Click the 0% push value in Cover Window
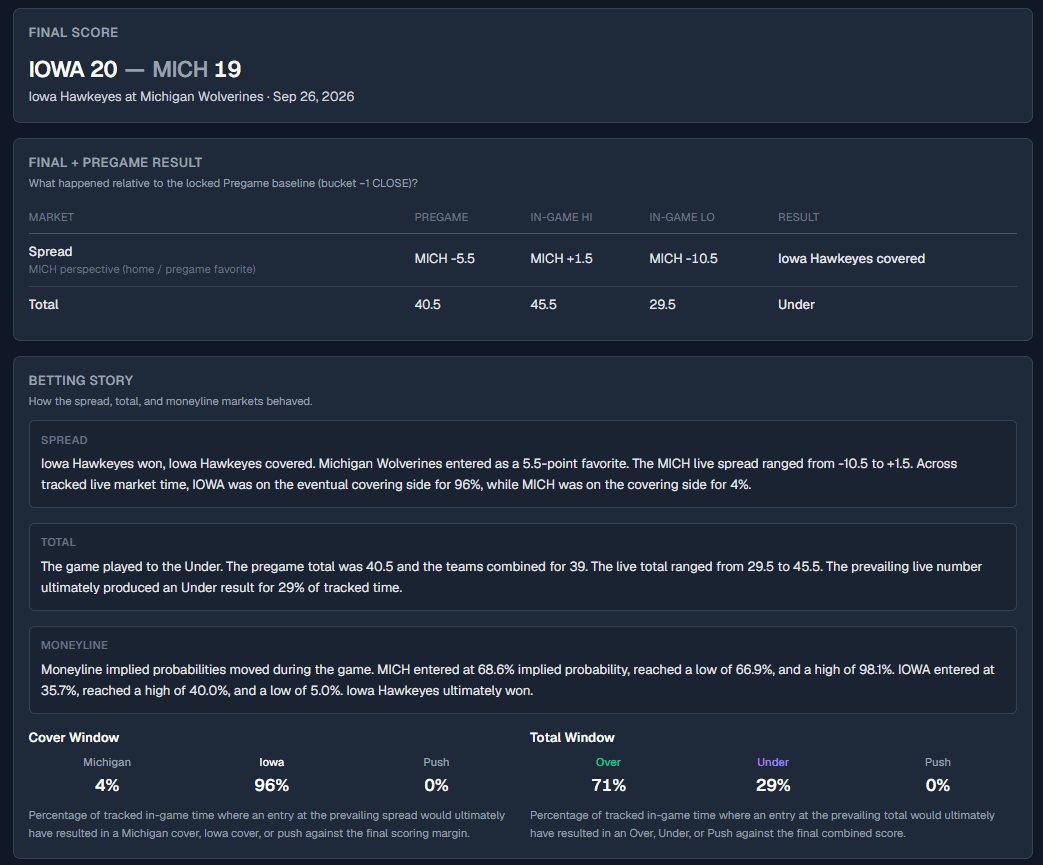Screen dimensions: 1043x865 (x=436, y=785)
